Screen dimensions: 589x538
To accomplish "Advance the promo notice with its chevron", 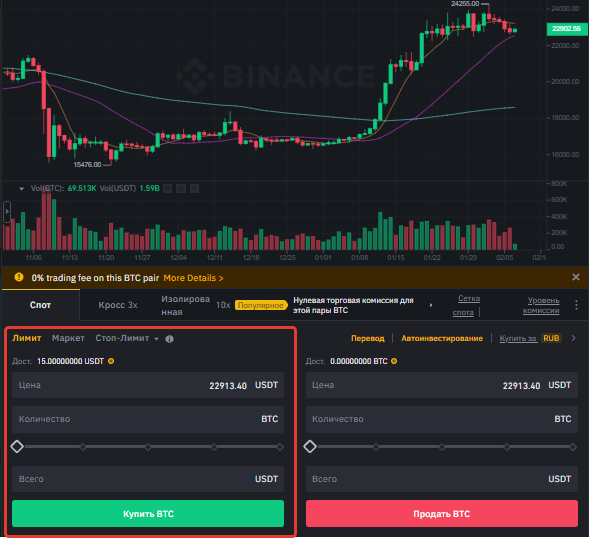I will click(431, 305).
